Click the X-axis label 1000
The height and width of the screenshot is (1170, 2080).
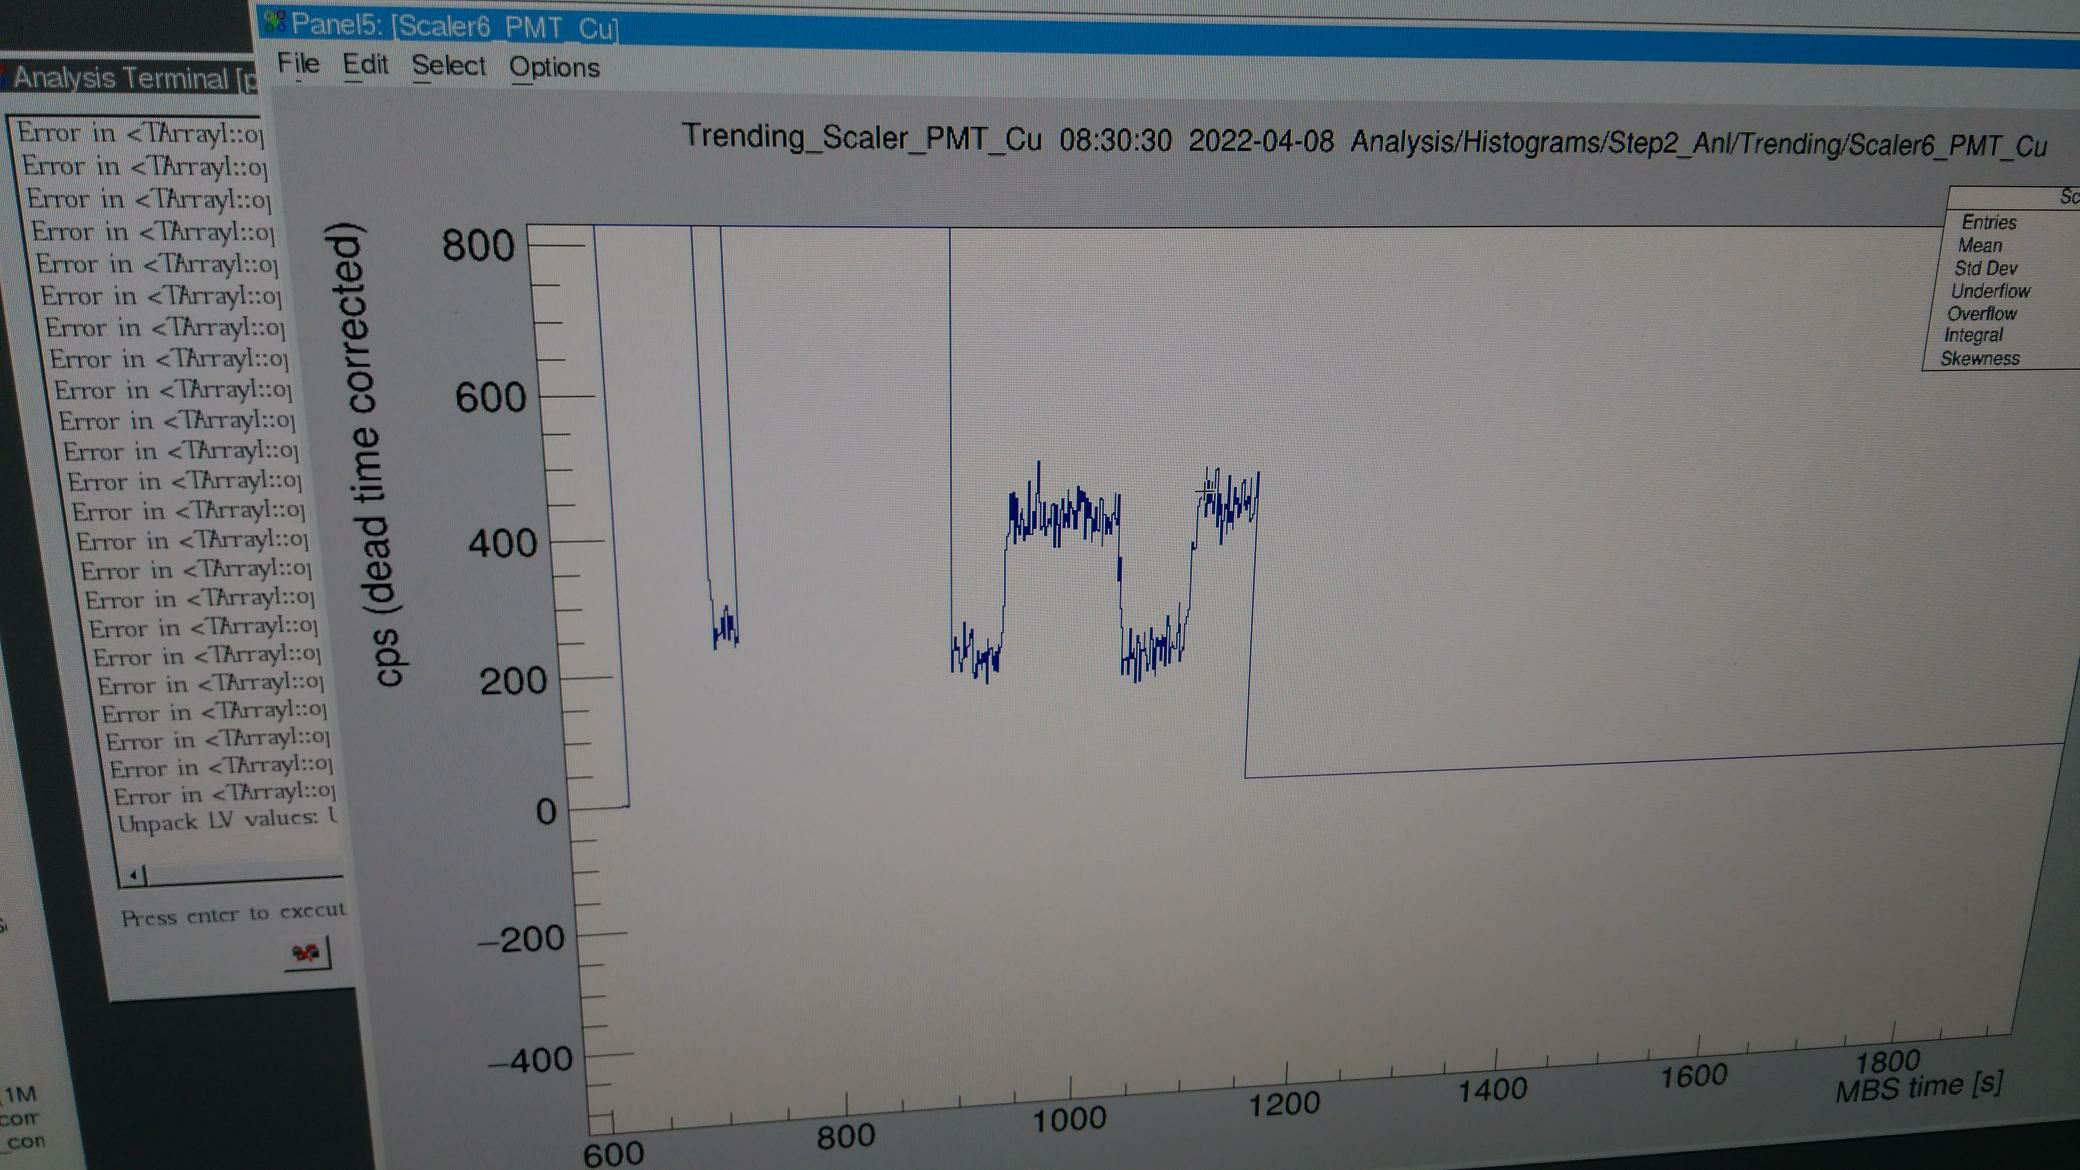(1069, 1119)
